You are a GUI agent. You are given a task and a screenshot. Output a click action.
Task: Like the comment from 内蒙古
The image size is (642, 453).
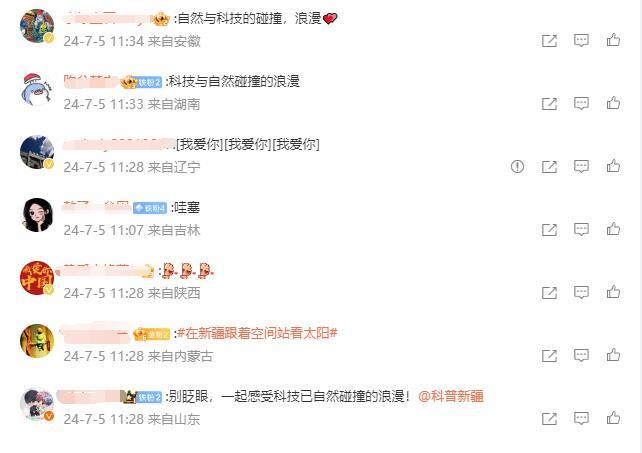point(613,356)
